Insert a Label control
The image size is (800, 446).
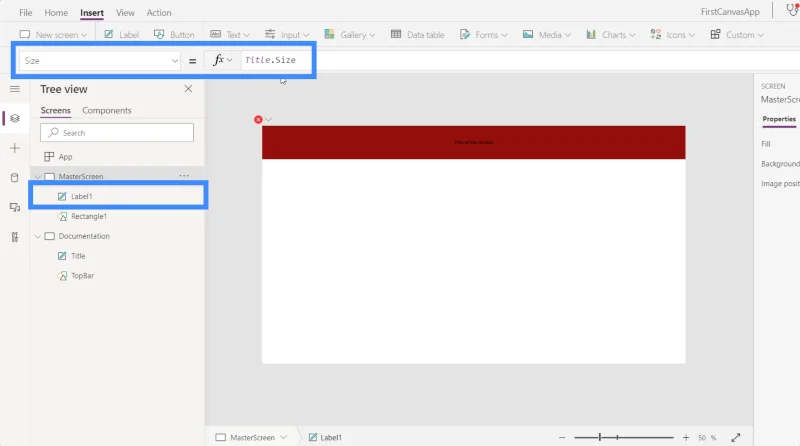tap(121, 35)
